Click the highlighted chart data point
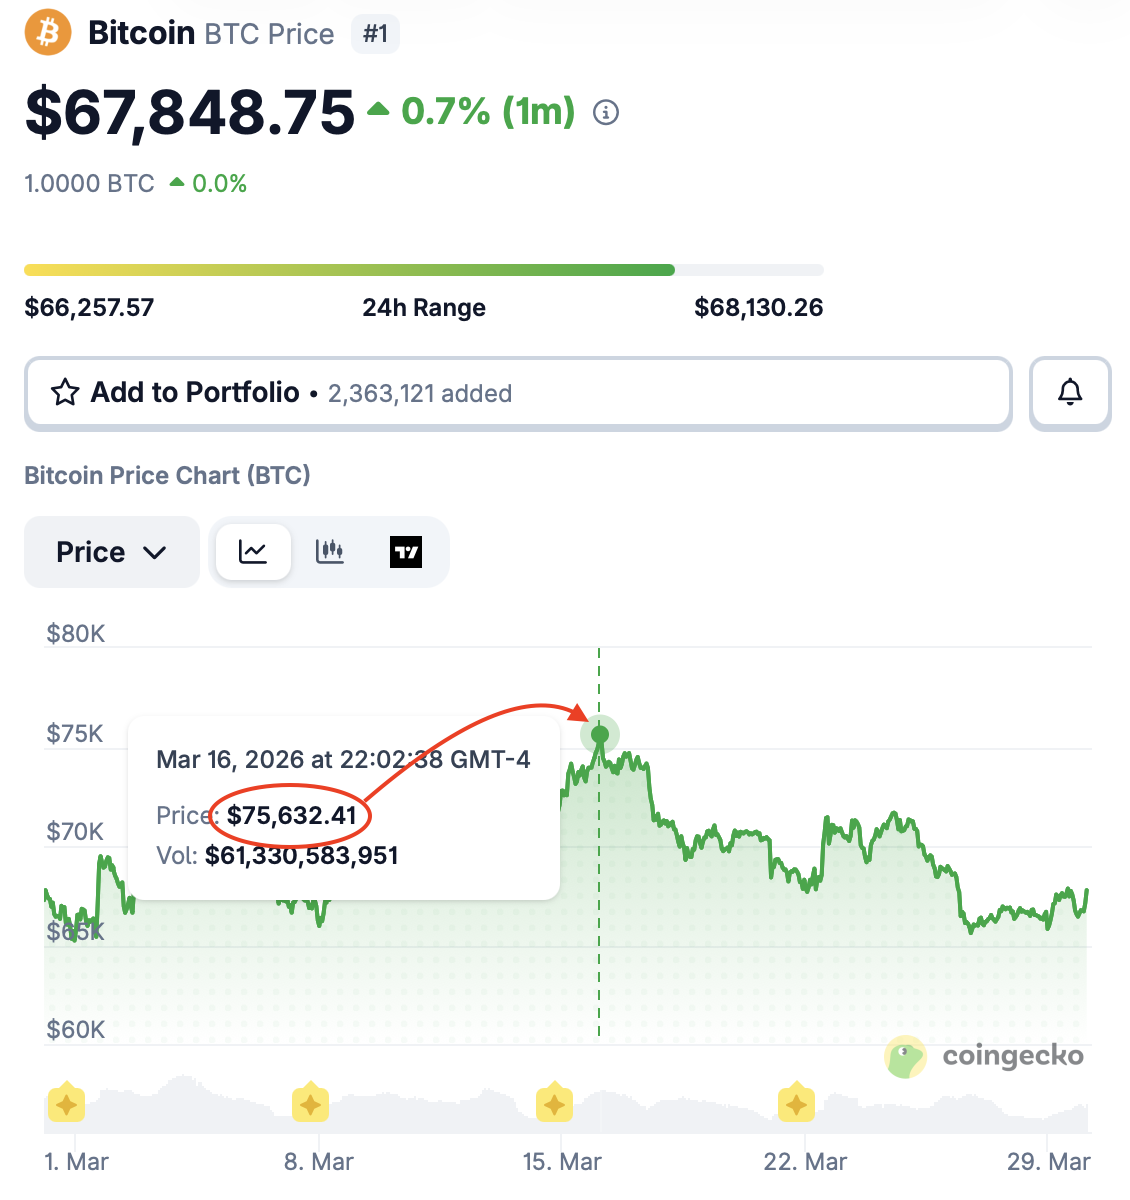The image size is (1130, 1200). tap(600, 735)
